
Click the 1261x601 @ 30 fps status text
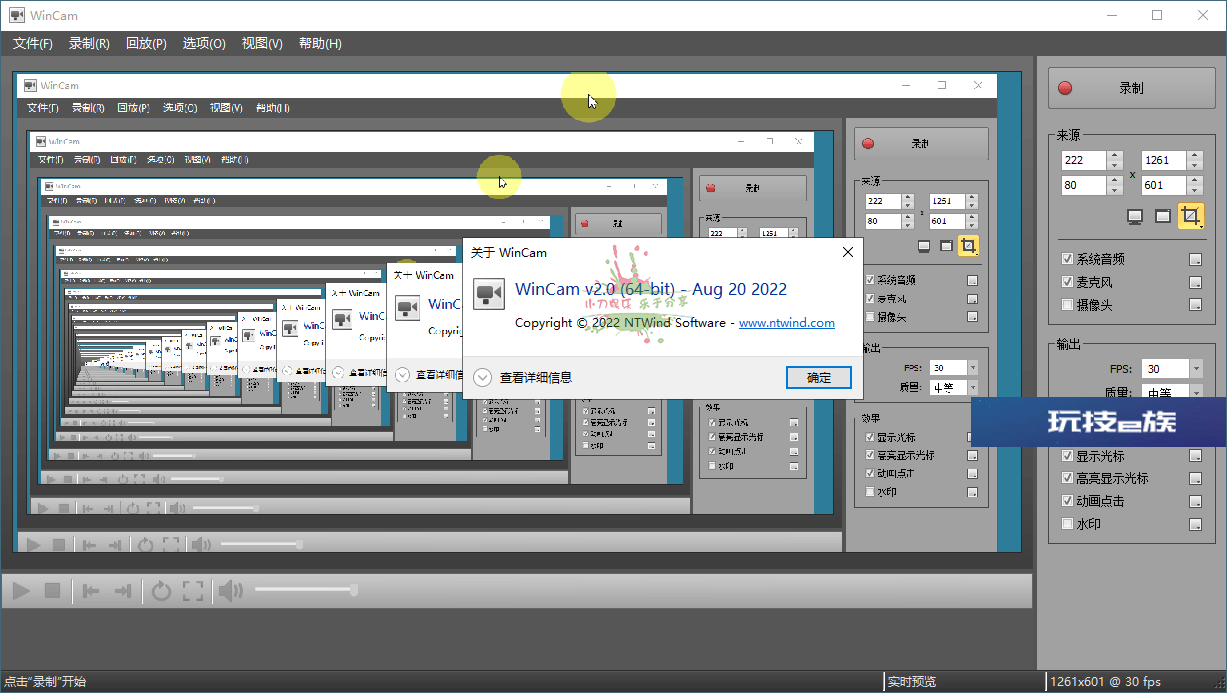click(x=1105, y=682)
